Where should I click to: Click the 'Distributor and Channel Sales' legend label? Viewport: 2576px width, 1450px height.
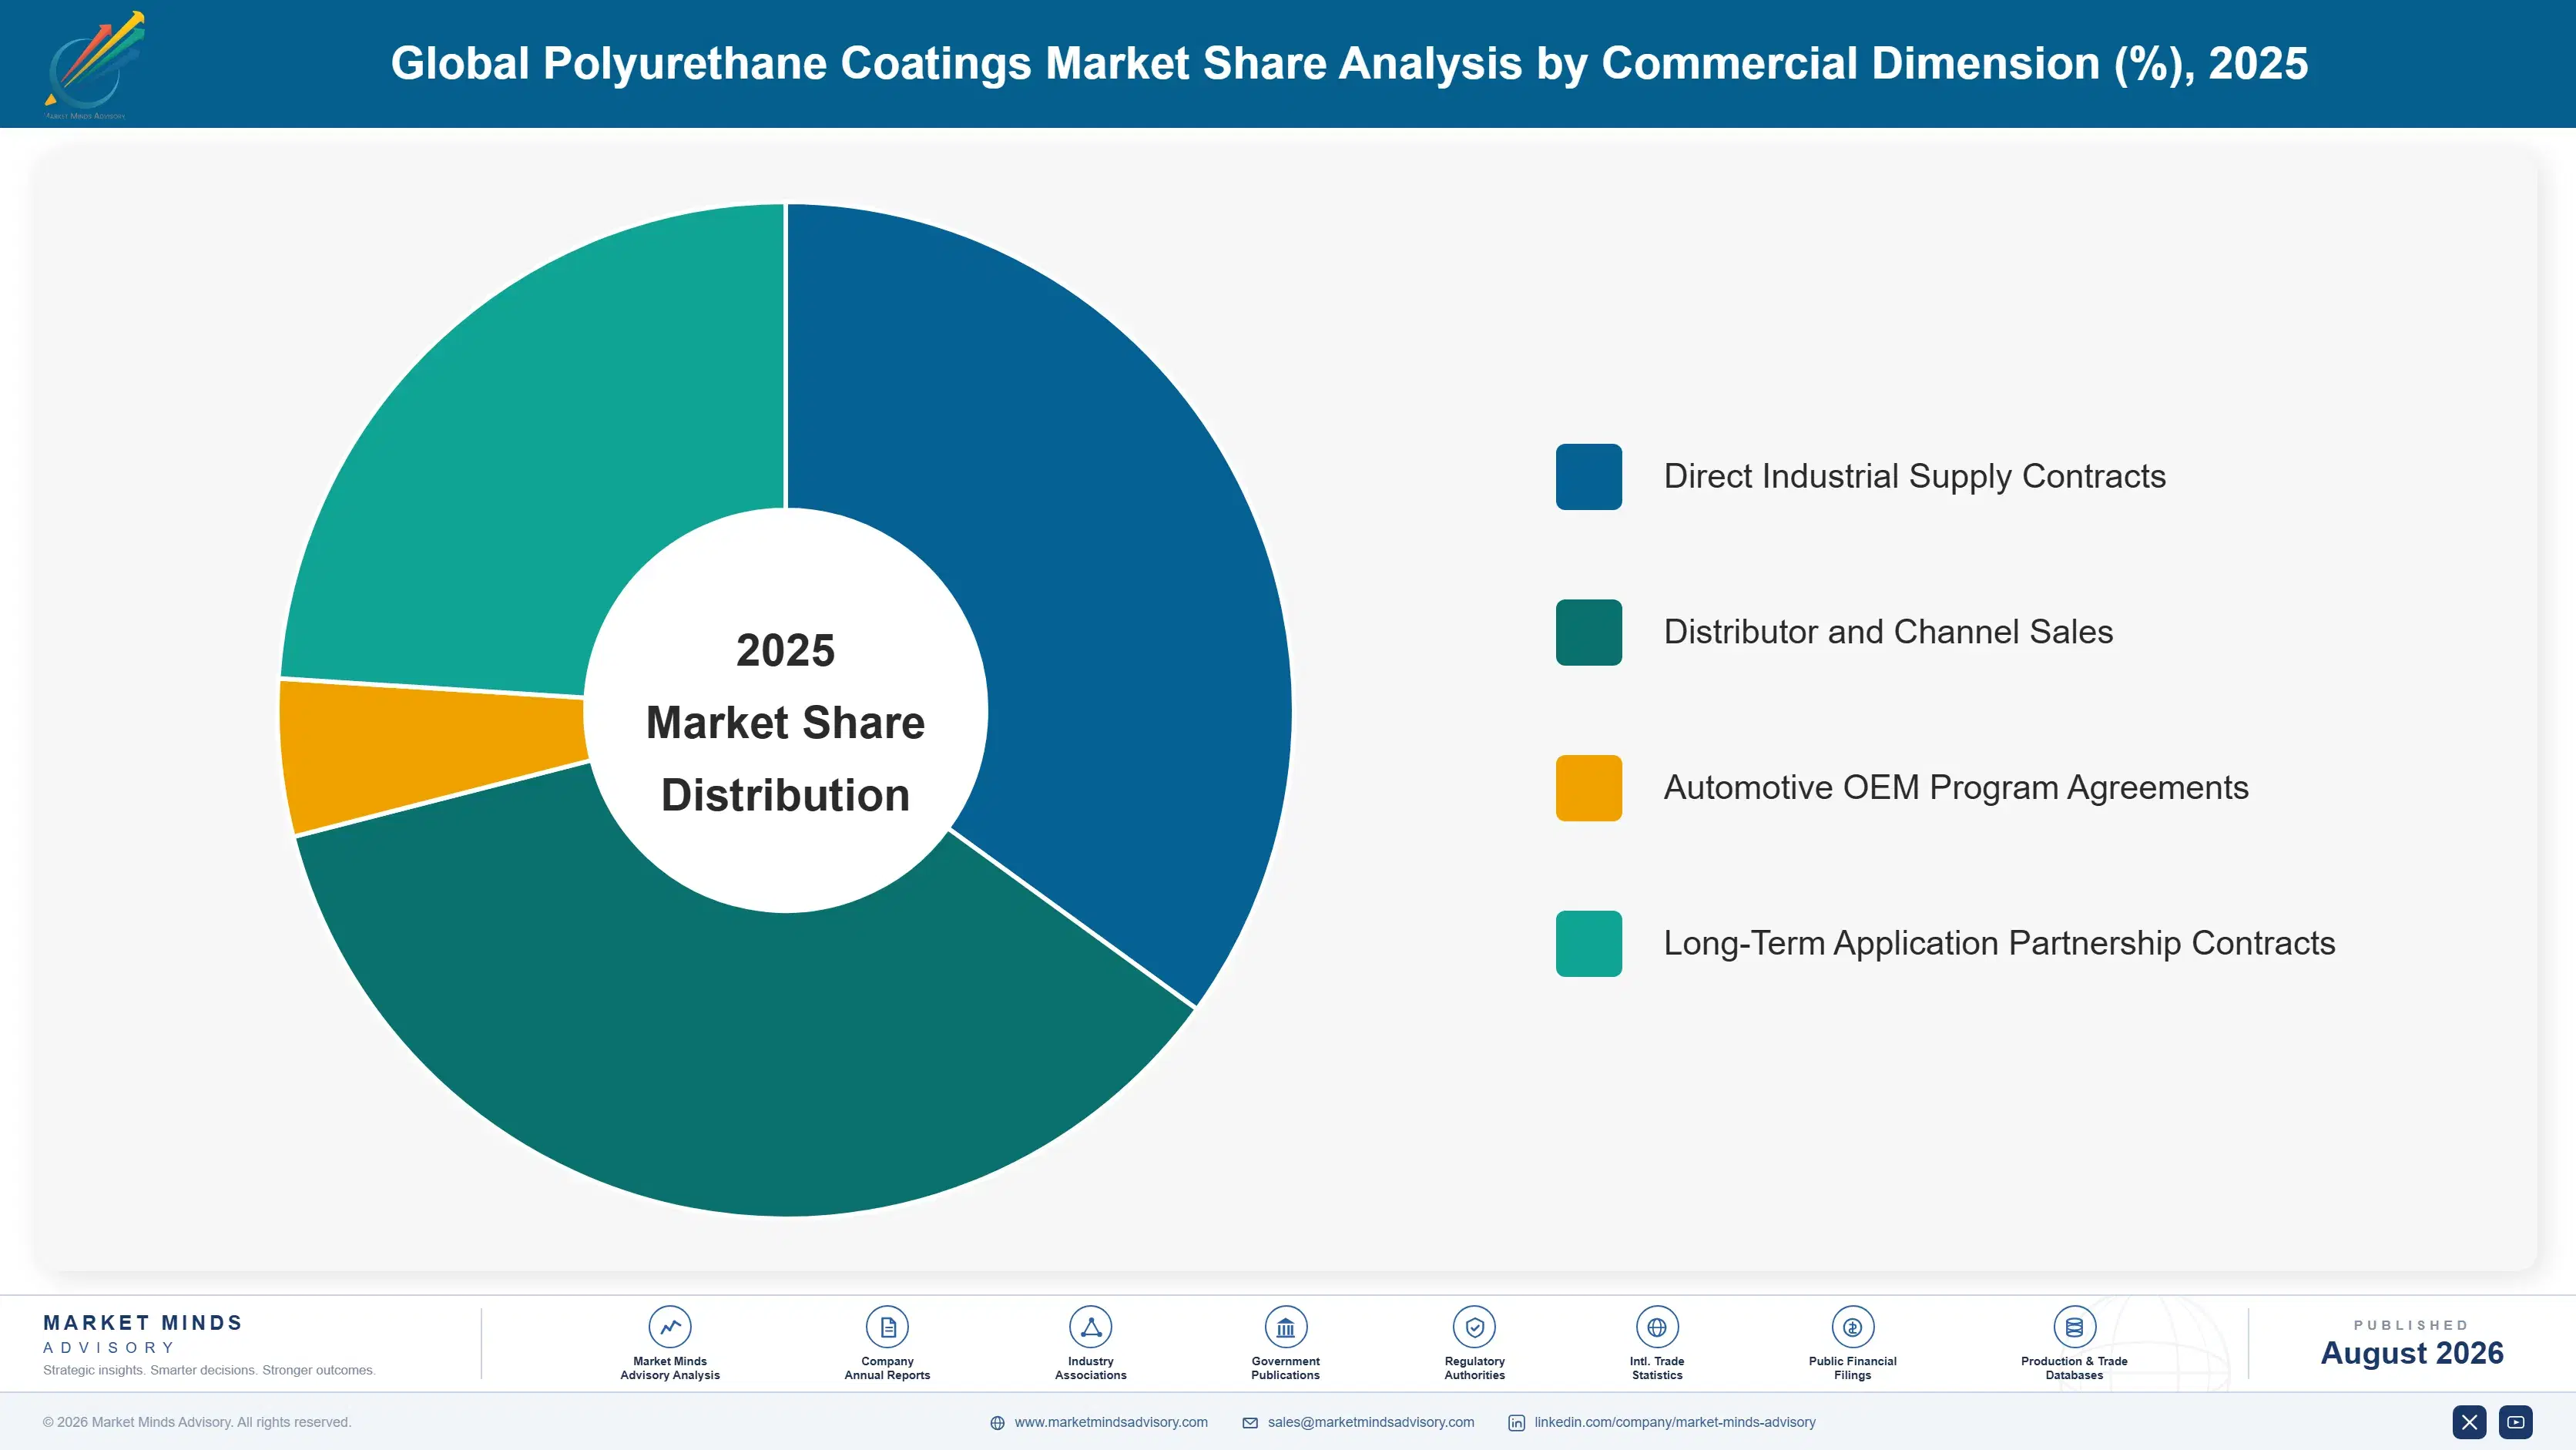pos(1888,632)
